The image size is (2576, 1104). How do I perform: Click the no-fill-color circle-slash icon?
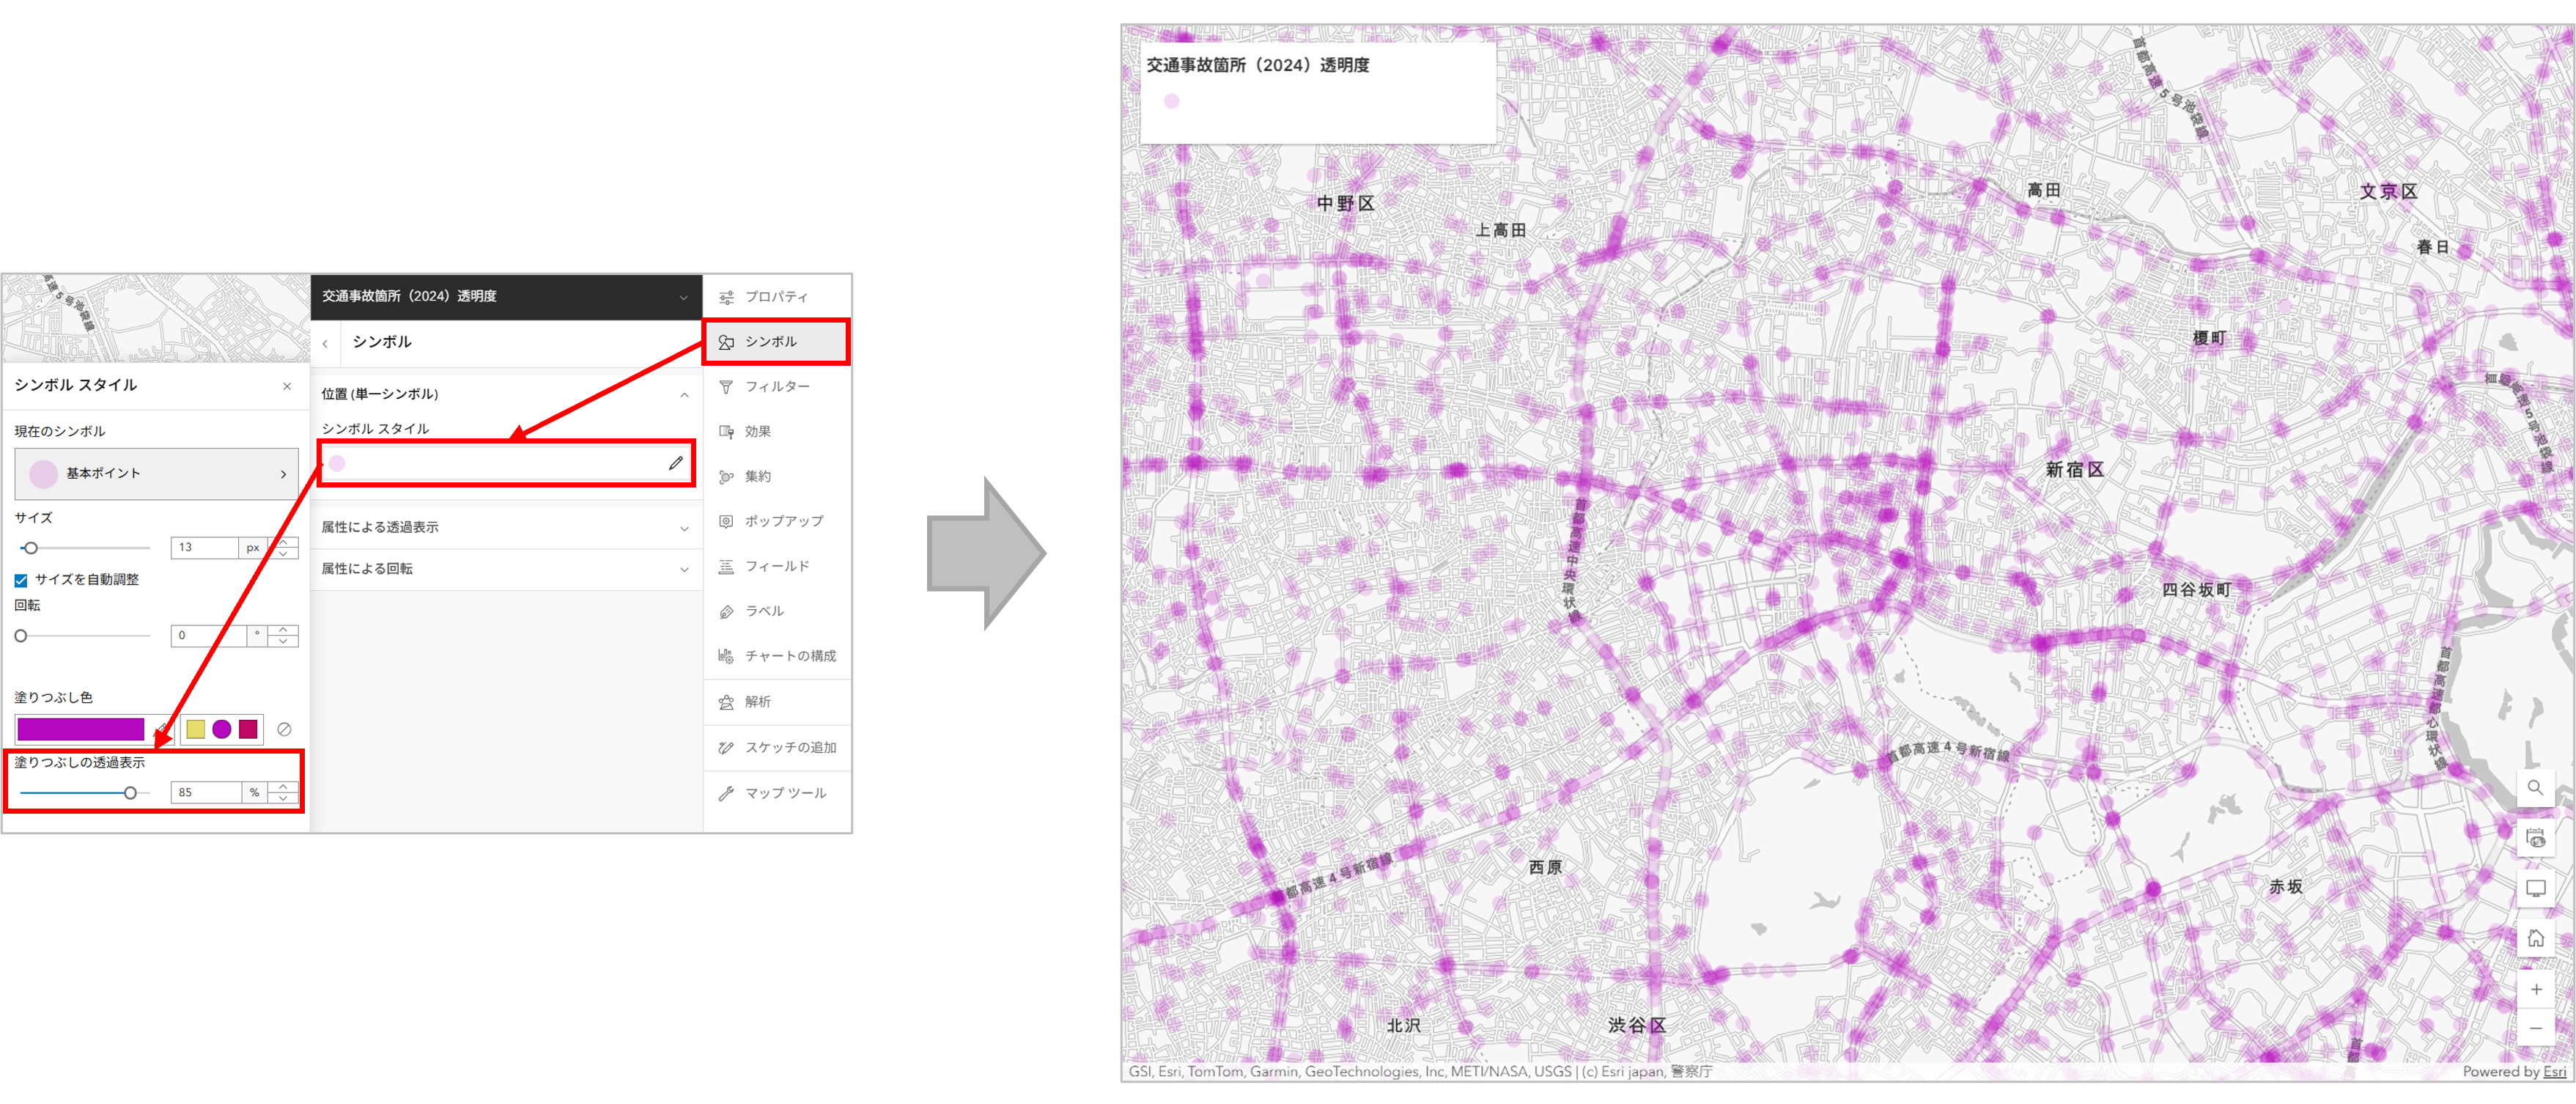click(284, 729)
